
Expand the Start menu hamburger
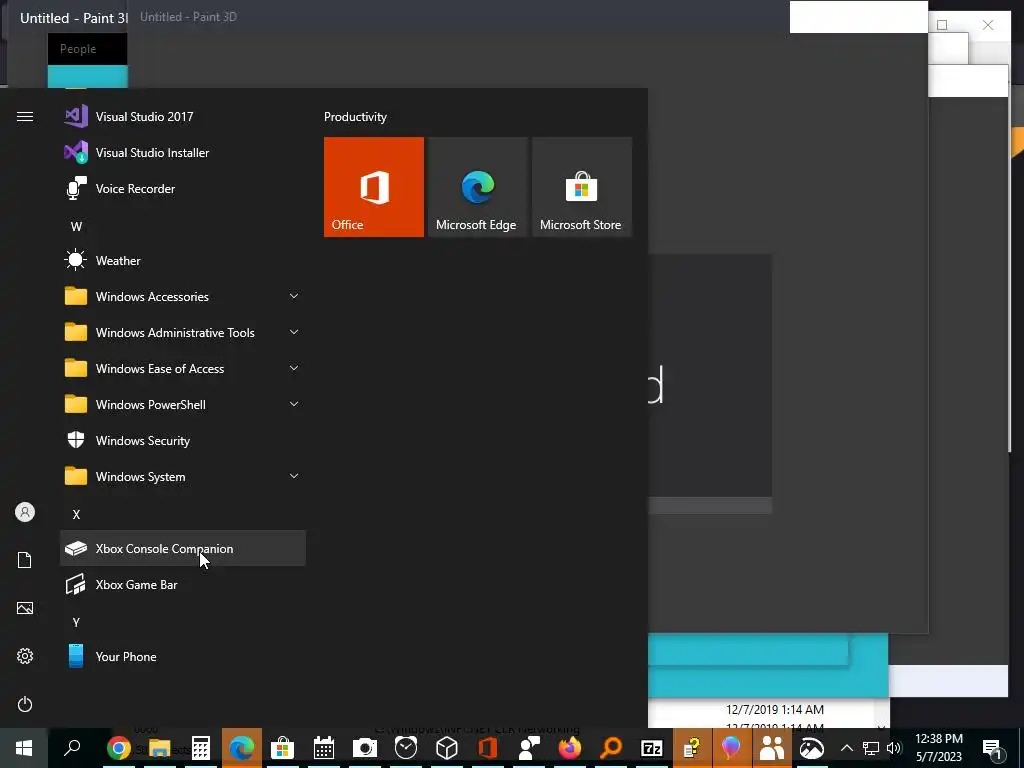(25, 117)
